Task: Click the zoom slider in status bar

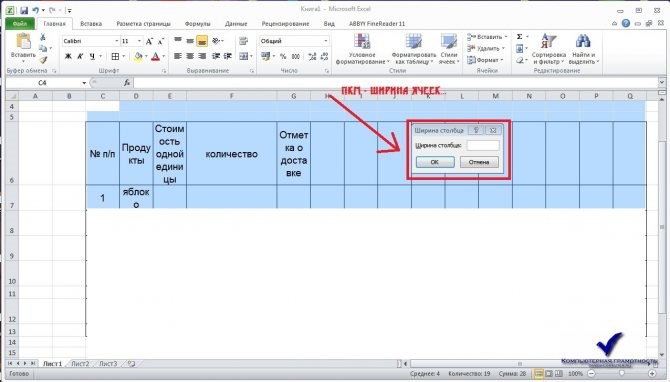Action: [622, 373]
